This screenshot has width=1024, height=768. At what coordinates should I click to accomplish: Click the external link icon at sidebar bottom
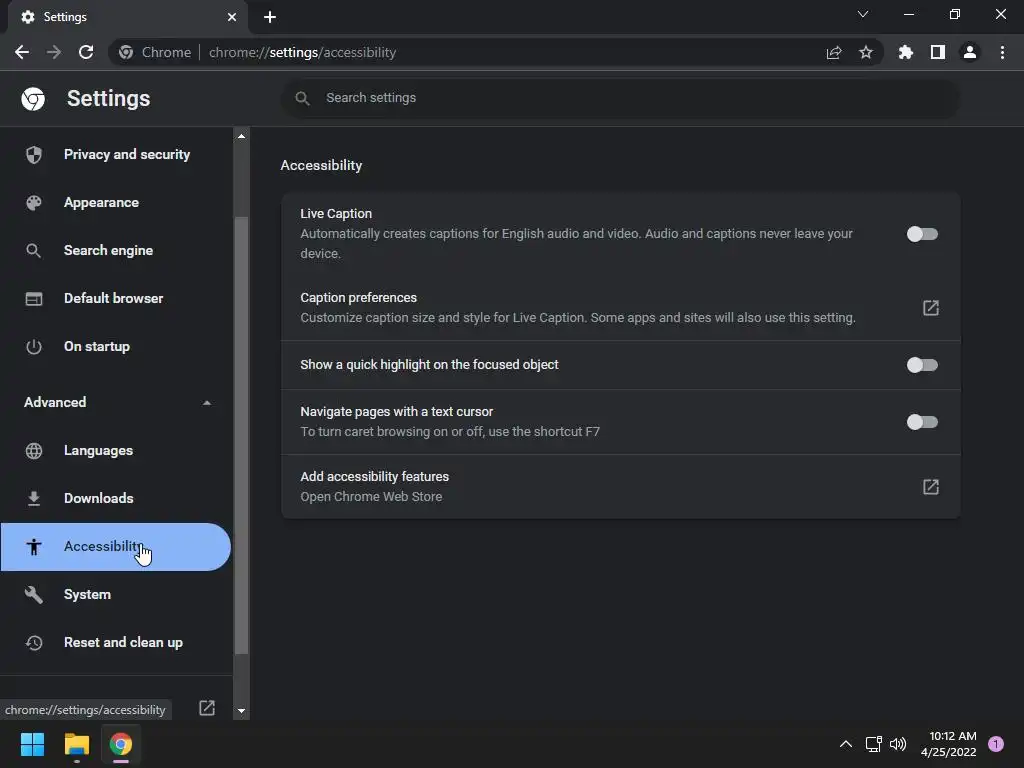(207, 708)
